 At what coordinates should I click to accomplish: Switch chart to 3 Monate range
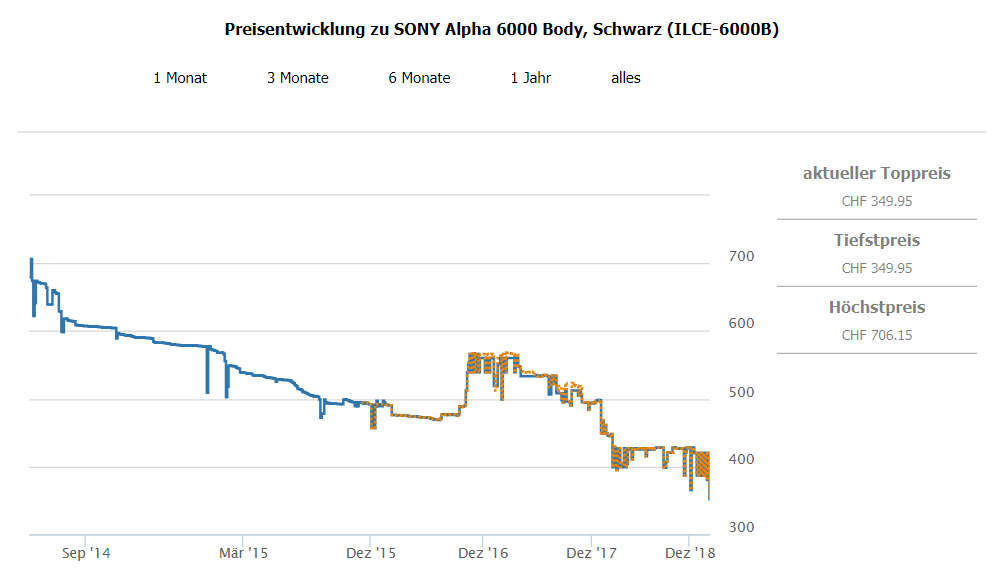[298, 78]
